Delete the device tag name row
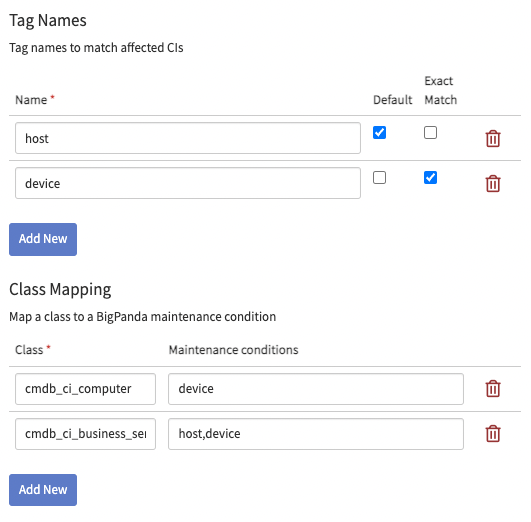The image size is (531, 522). pyautogui.click(x=493, y=183)
